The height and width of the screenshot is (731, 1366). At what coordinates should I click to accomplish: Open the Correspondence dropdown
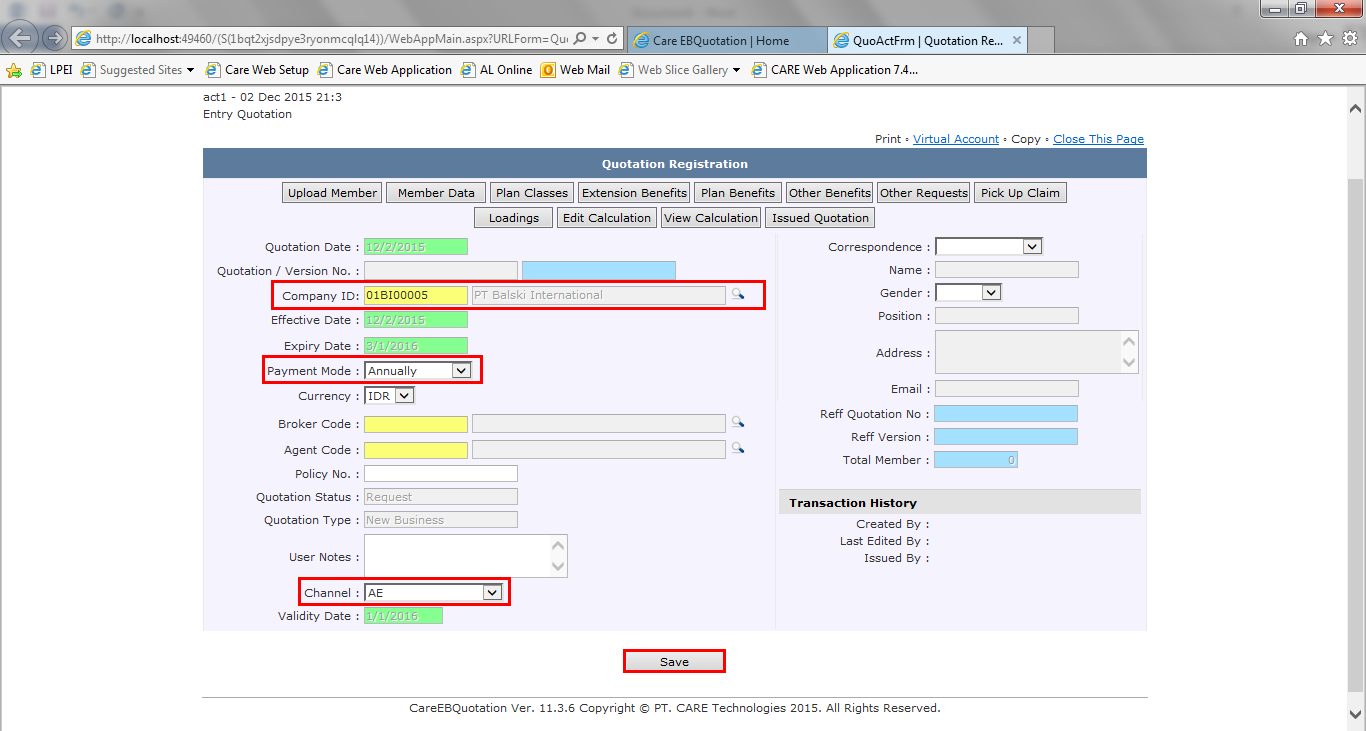(x=1032, y=246)
